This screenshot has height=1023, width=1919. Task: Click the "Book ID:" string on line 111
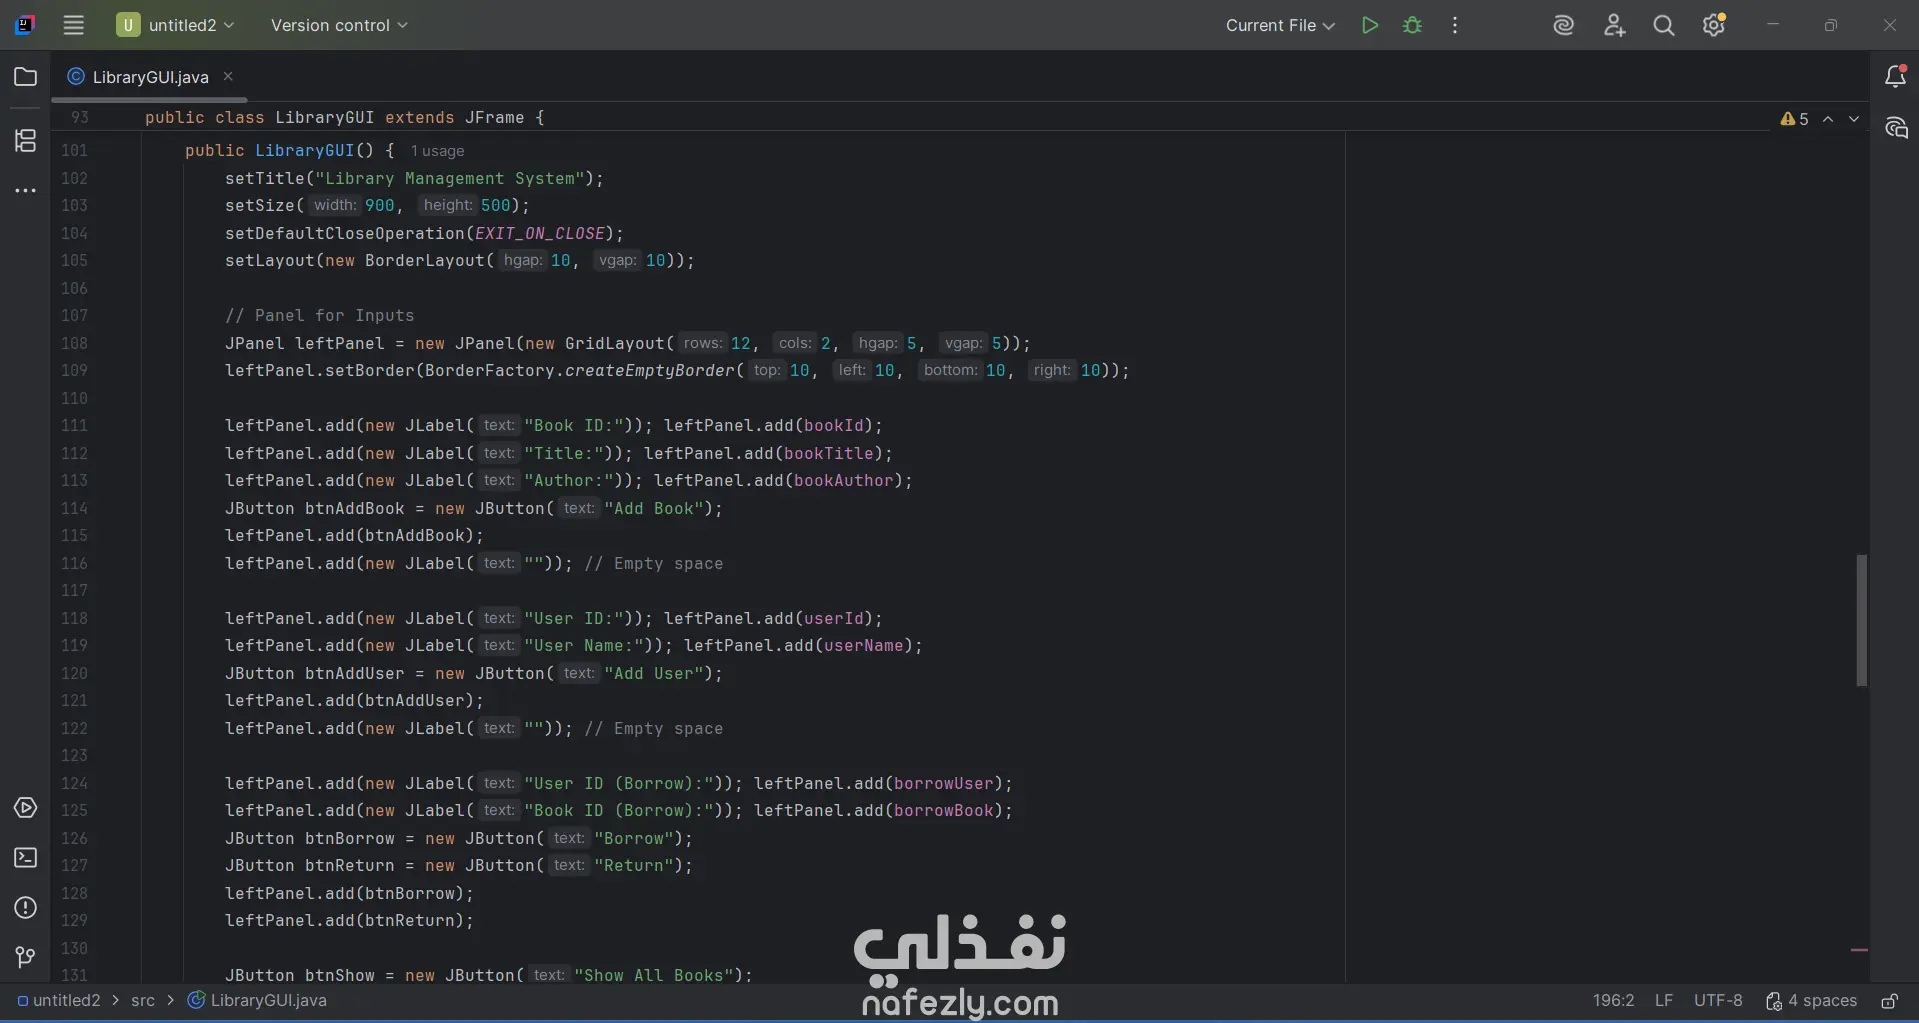point(574,426)
